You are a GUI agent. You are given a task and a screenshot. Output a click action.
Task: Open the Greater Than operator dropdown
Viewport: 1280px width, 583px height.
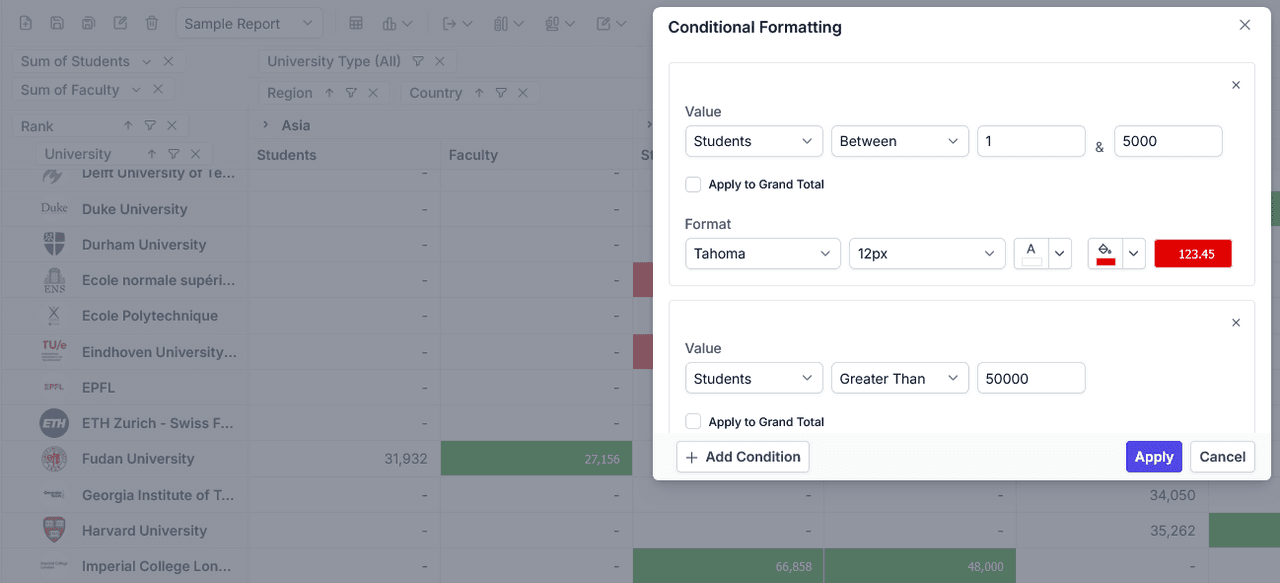(x=900, y=378)
